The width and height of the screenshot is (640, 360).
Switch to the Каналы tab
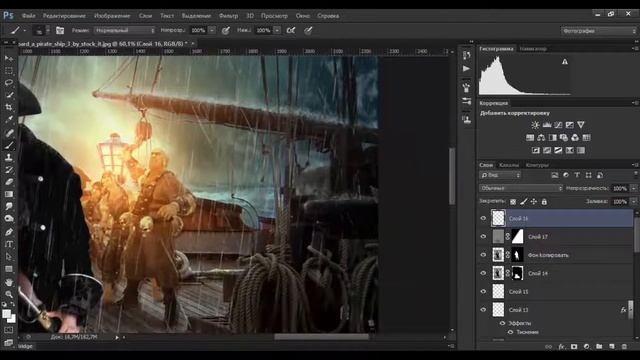coord(509,165)
